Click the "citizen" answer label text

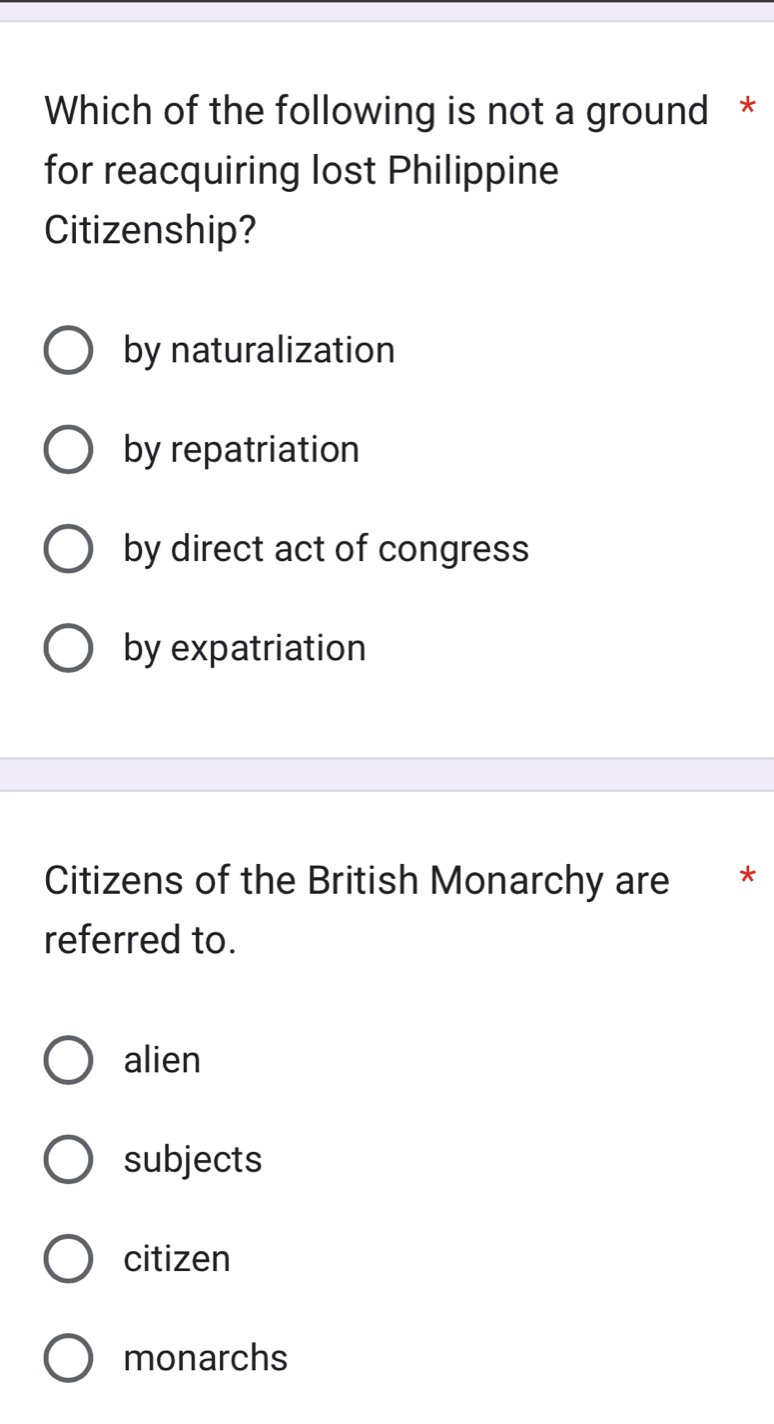point(177,1258)
